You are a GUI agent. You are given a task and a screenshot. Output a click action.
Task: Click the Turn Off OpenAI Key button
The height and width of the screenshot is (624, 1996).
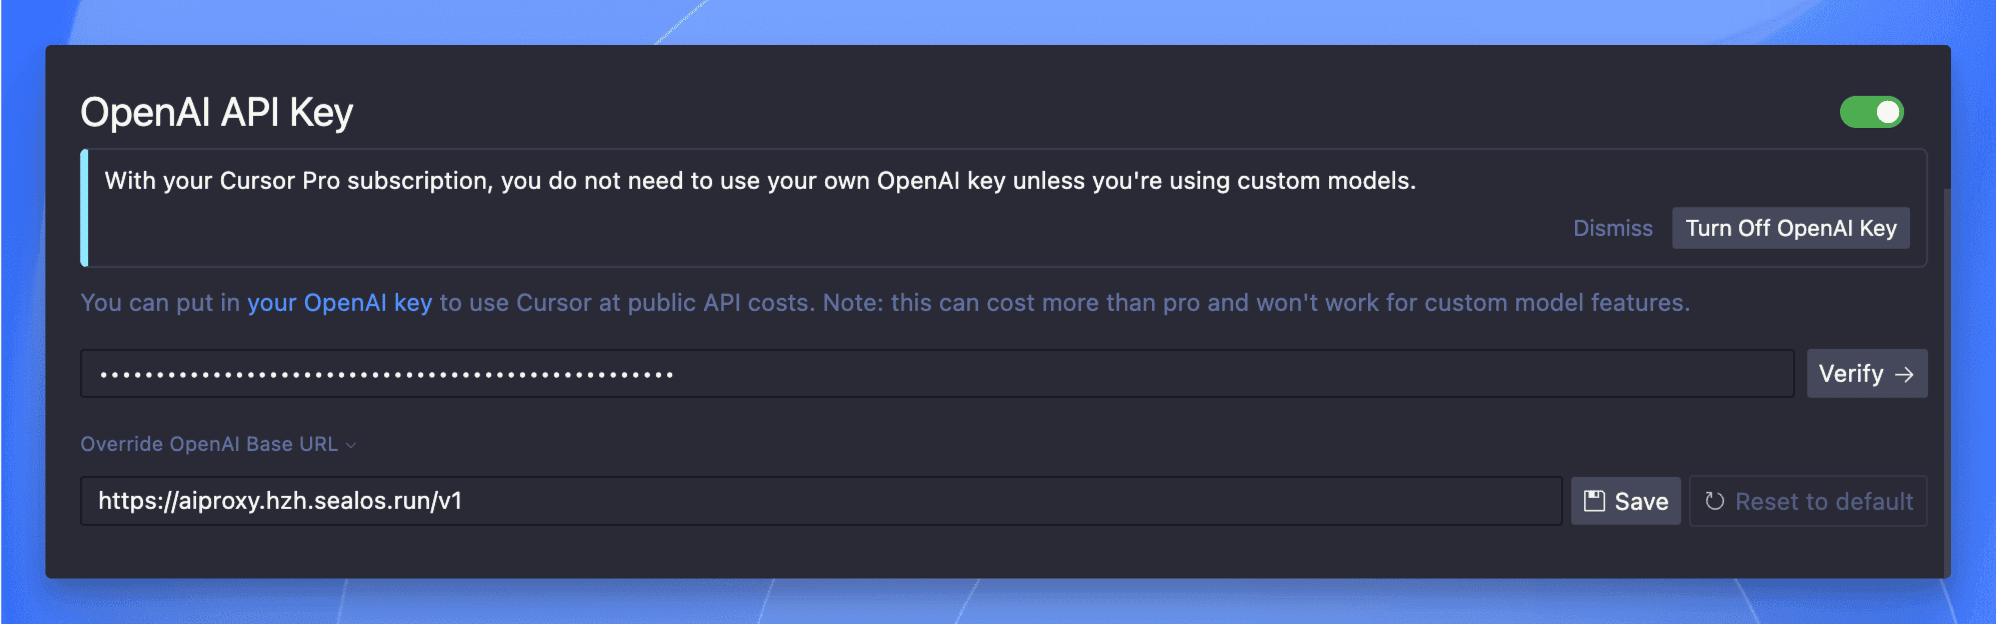(1791, 228)
